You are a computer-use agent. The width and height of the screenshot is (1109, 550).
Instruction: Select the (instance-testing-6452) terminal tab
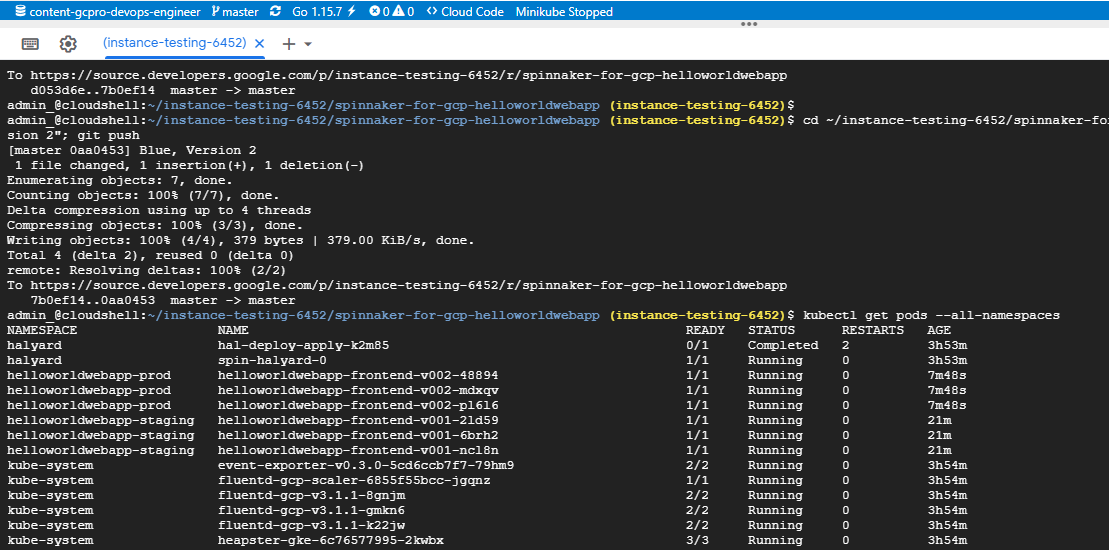[x=174, y=44]
